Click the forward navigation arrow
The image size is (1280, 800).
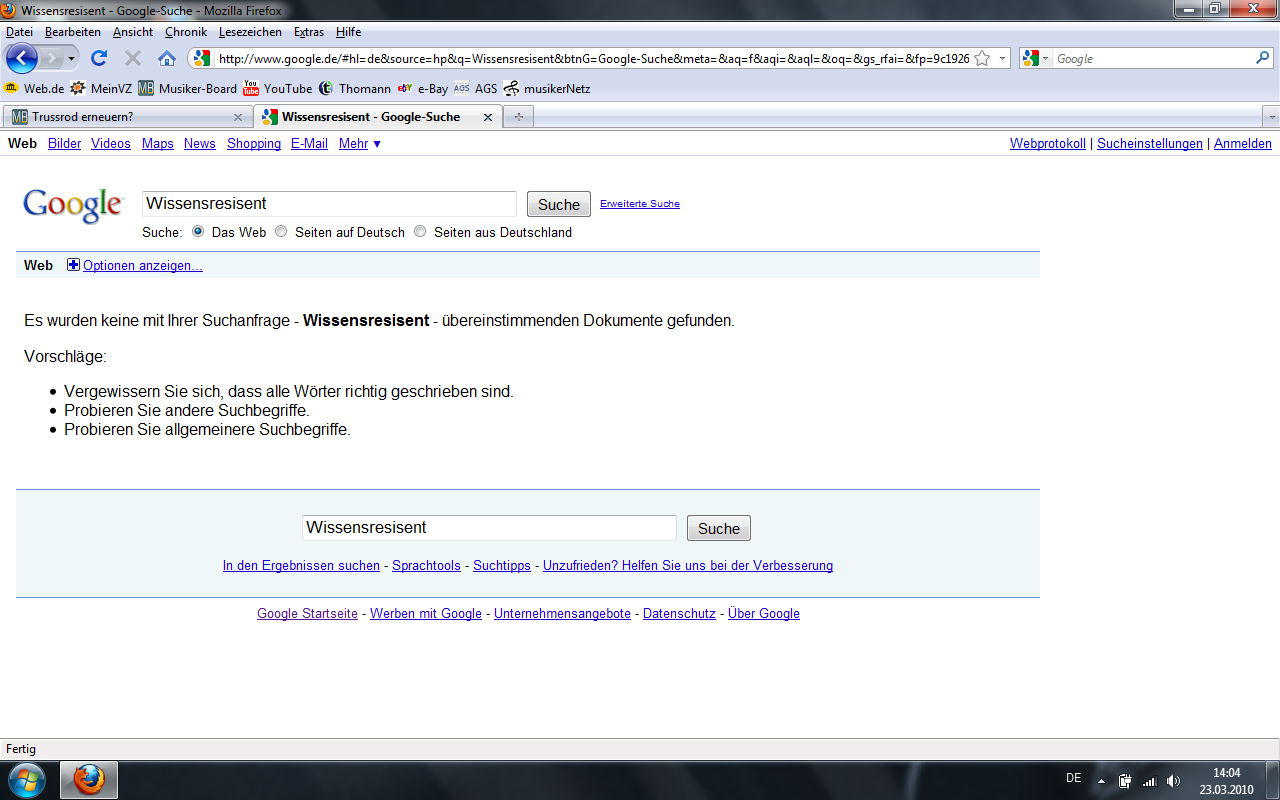tap(51, 58)
